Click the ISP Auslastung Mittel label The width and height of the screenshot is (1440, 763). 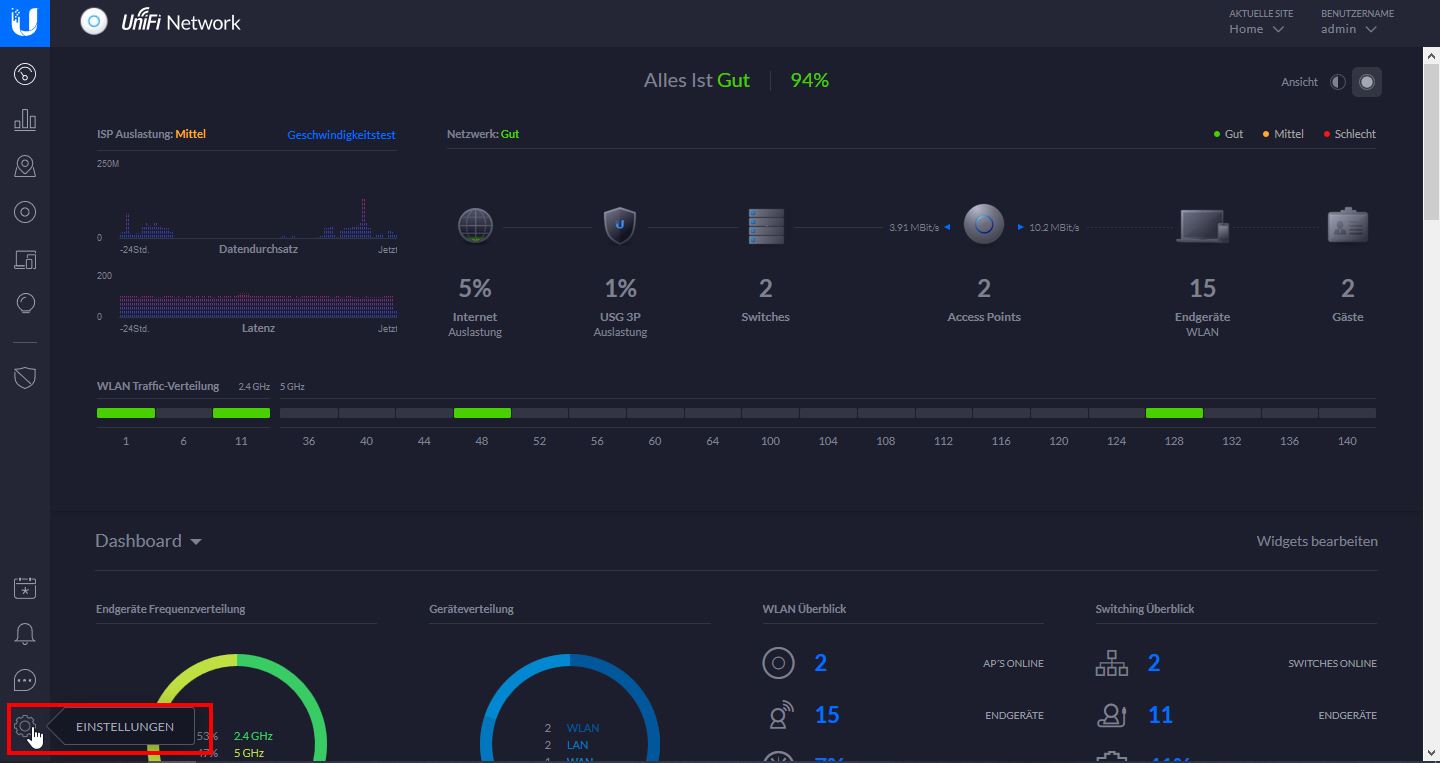[151, 134]
